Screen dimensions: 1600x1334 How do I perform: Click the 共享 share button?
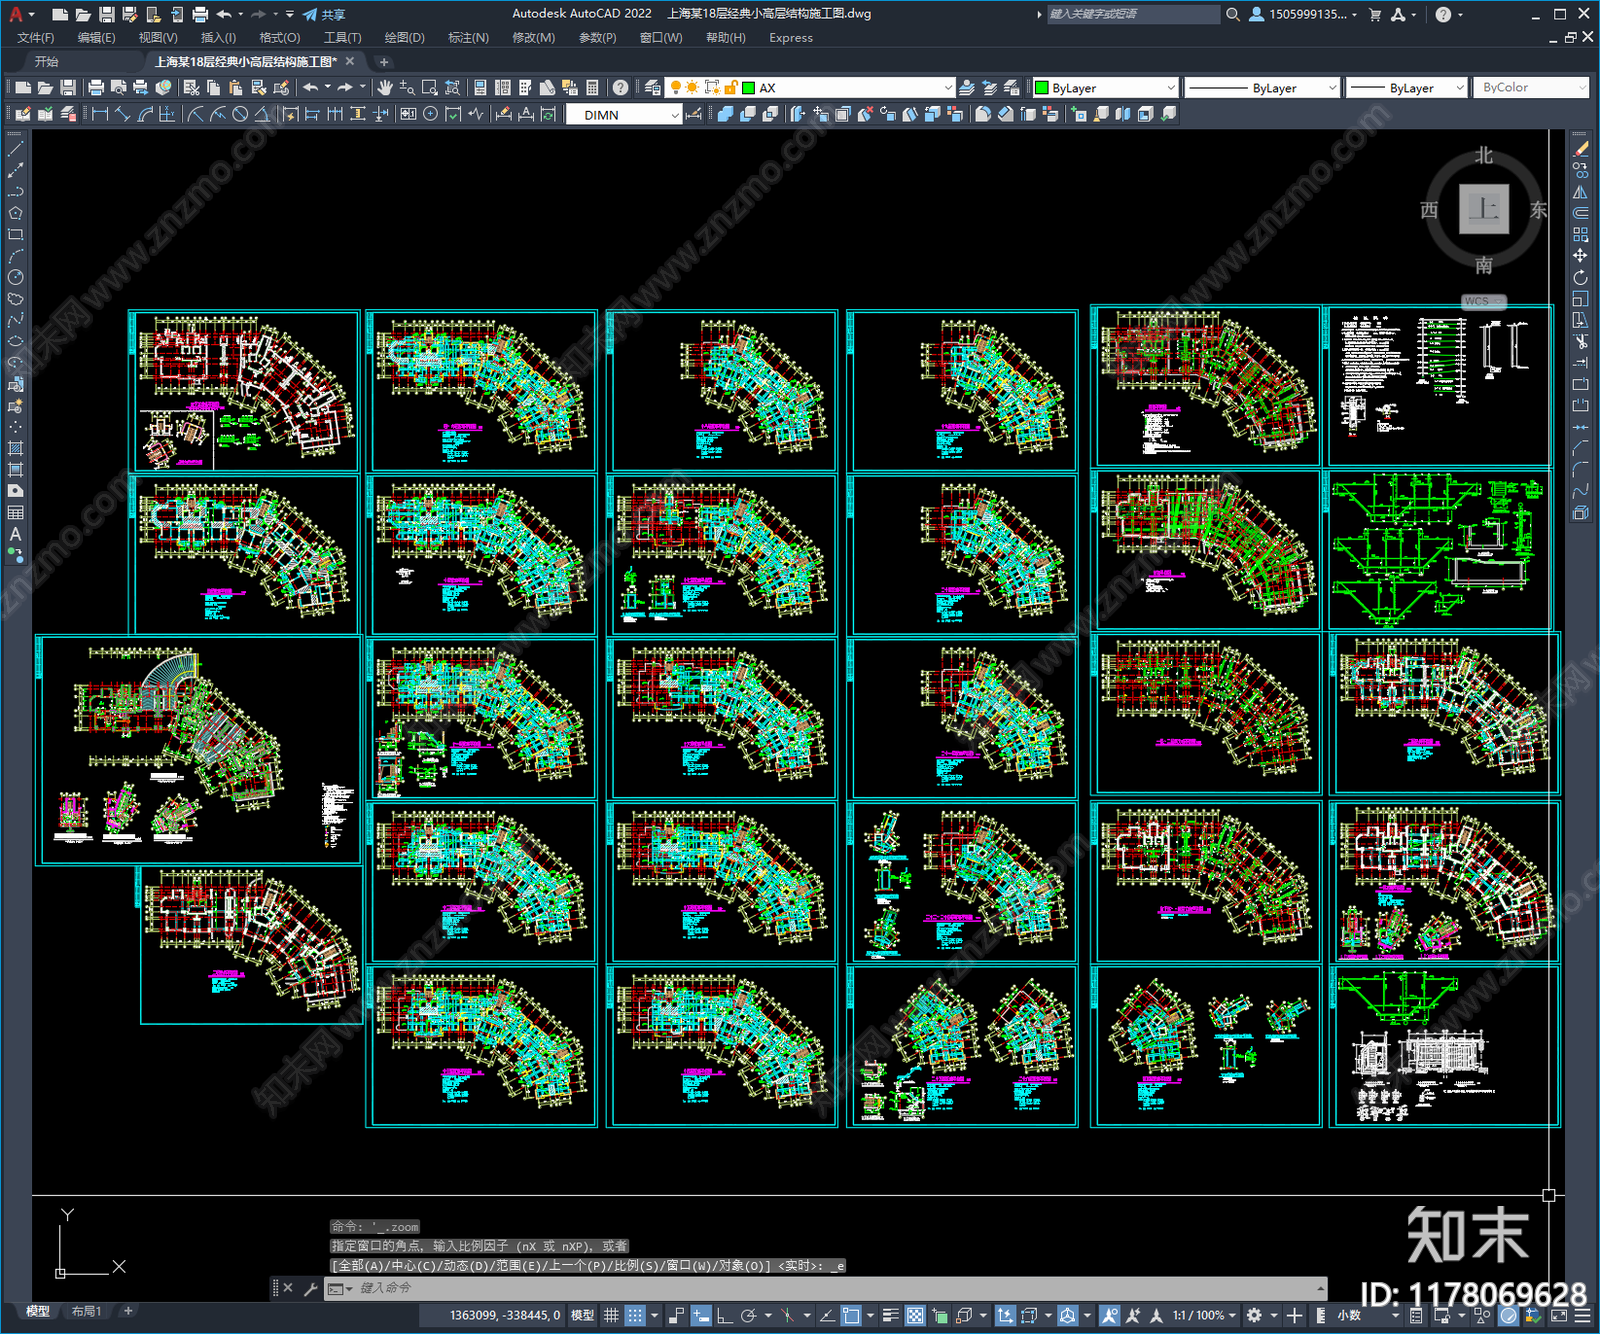pyautogui.click(x=324, y=14)
